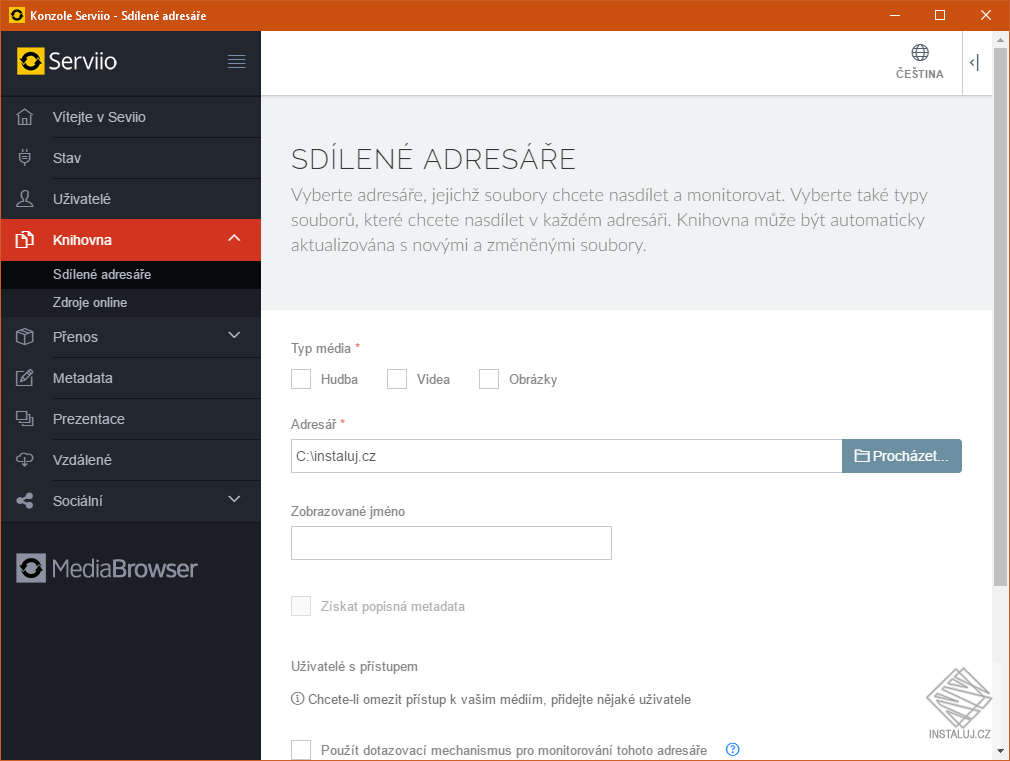
Task: Select the plug icon next to Stav
Action: [26, 158]
